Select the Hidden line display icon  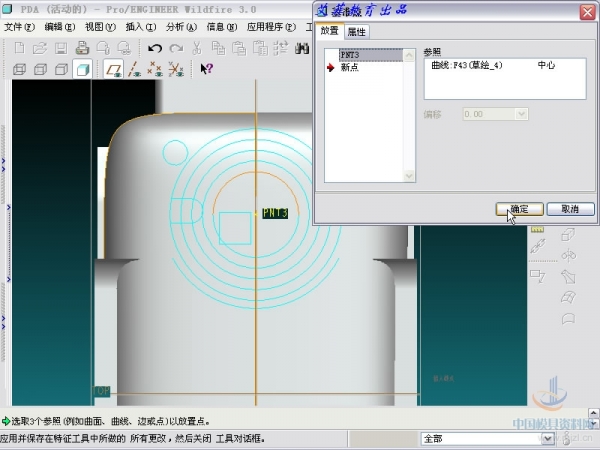click(40, 69)
